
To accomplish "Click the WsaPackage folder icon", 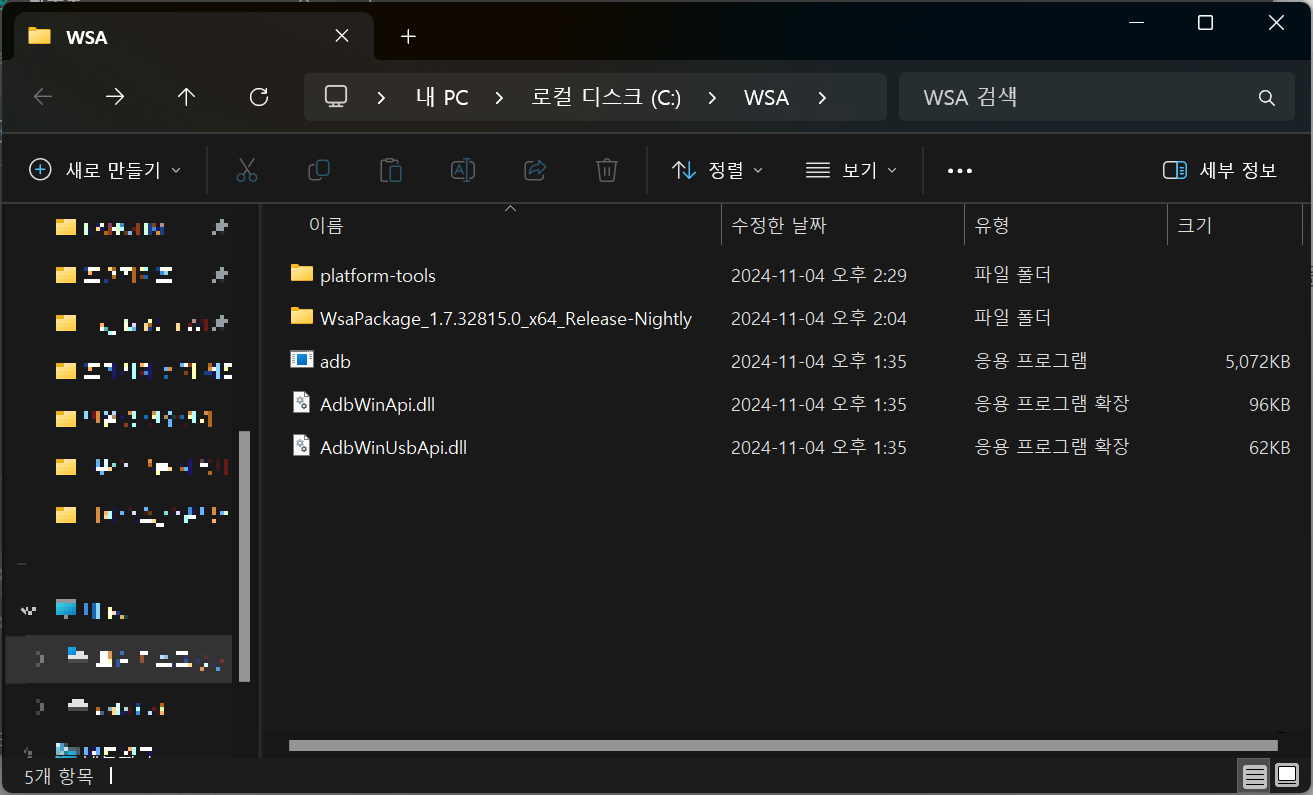I will pyautogui.click(x=301, y=317).
